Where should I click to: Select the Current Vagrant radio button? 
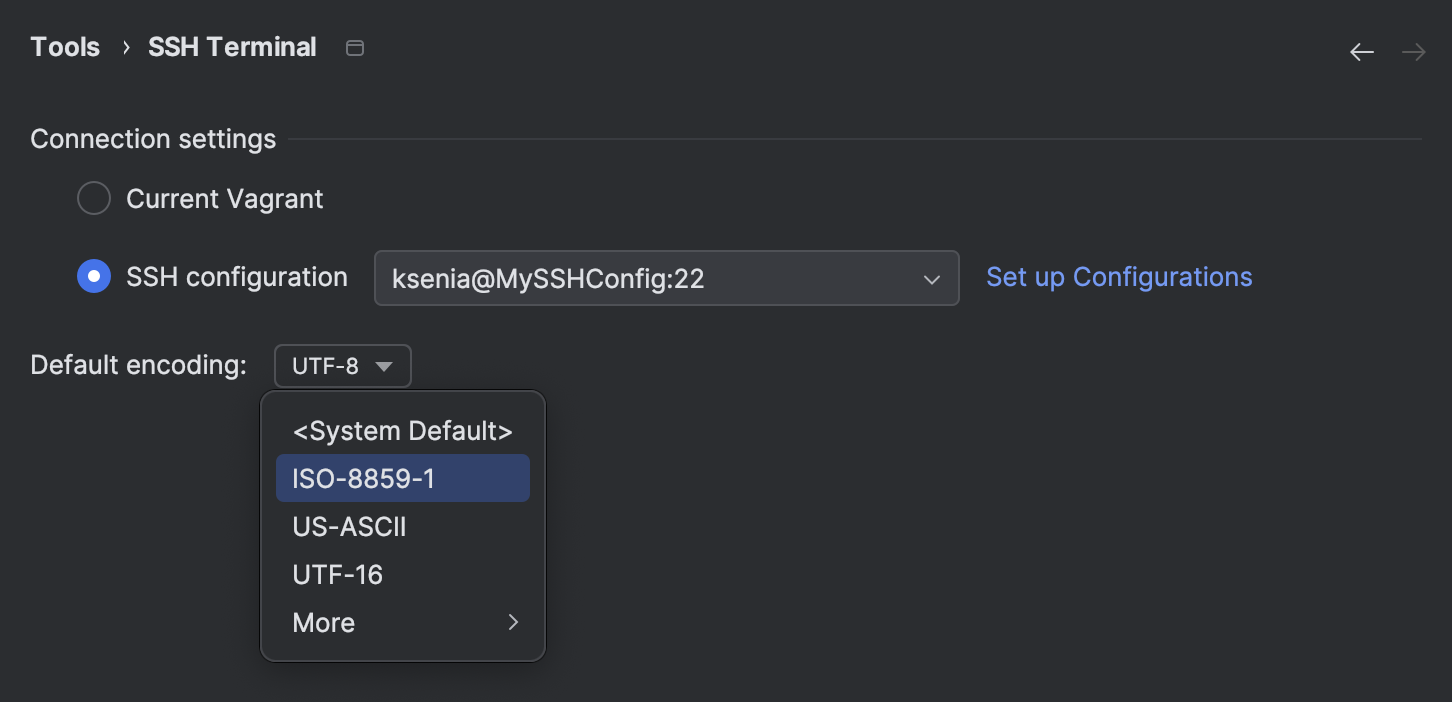(x=93, y=198)
